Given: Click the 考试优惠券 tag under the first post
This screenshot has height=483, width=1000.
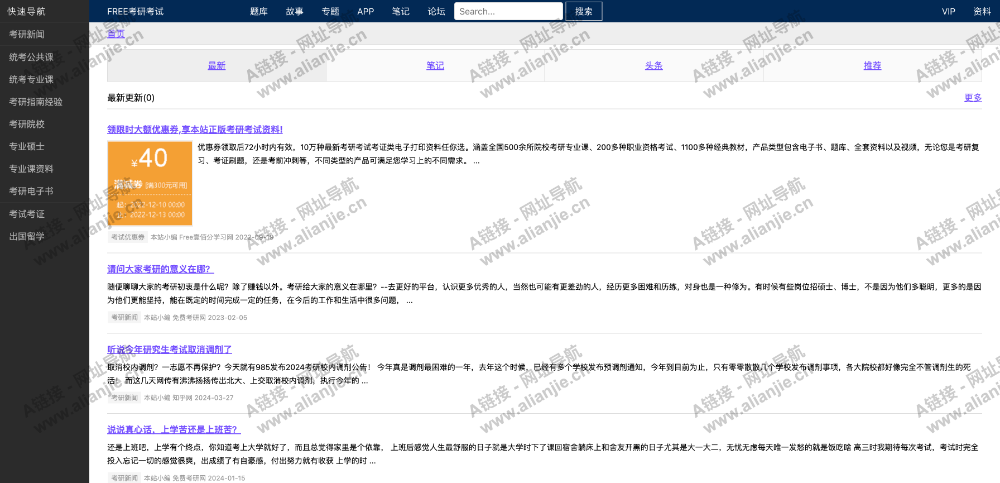Looking at the screenshot, I should 127,237.
